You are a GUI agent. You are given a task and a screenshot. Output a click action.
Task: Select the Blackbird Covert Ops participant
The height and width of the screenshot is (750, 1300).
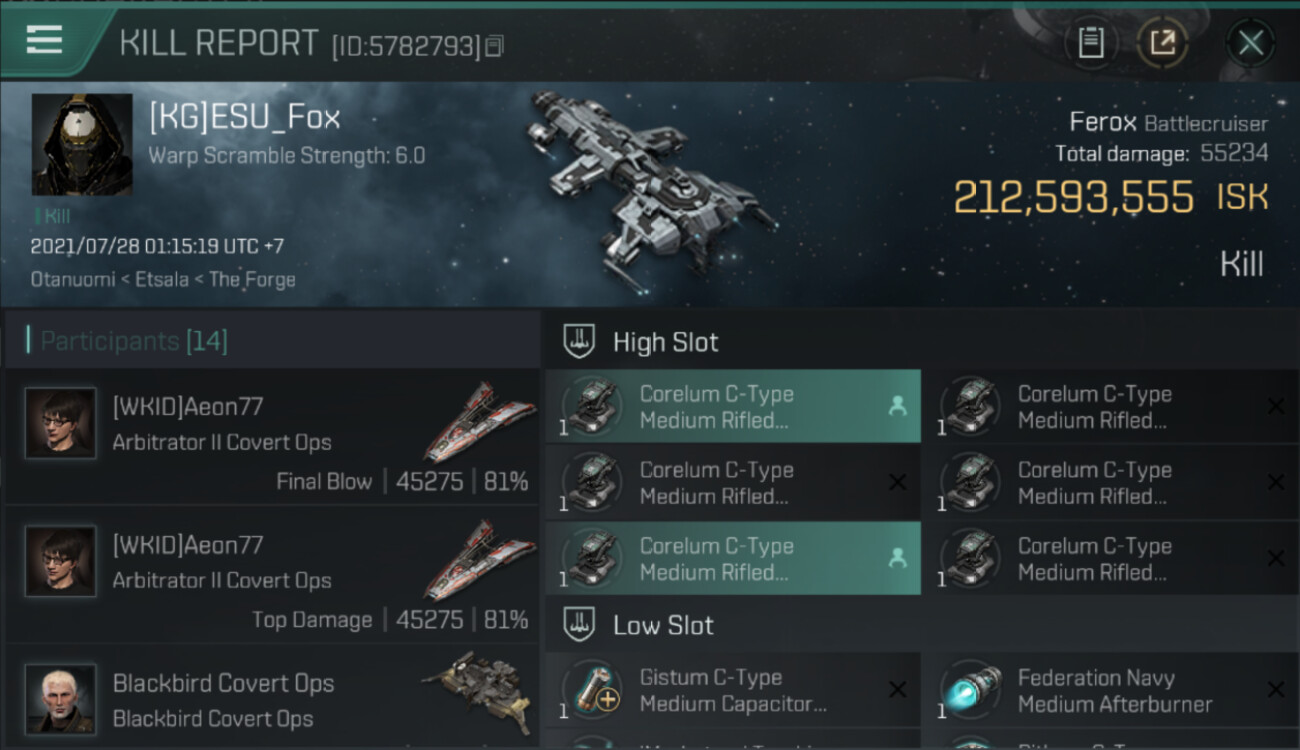click(x=222, y=698)
